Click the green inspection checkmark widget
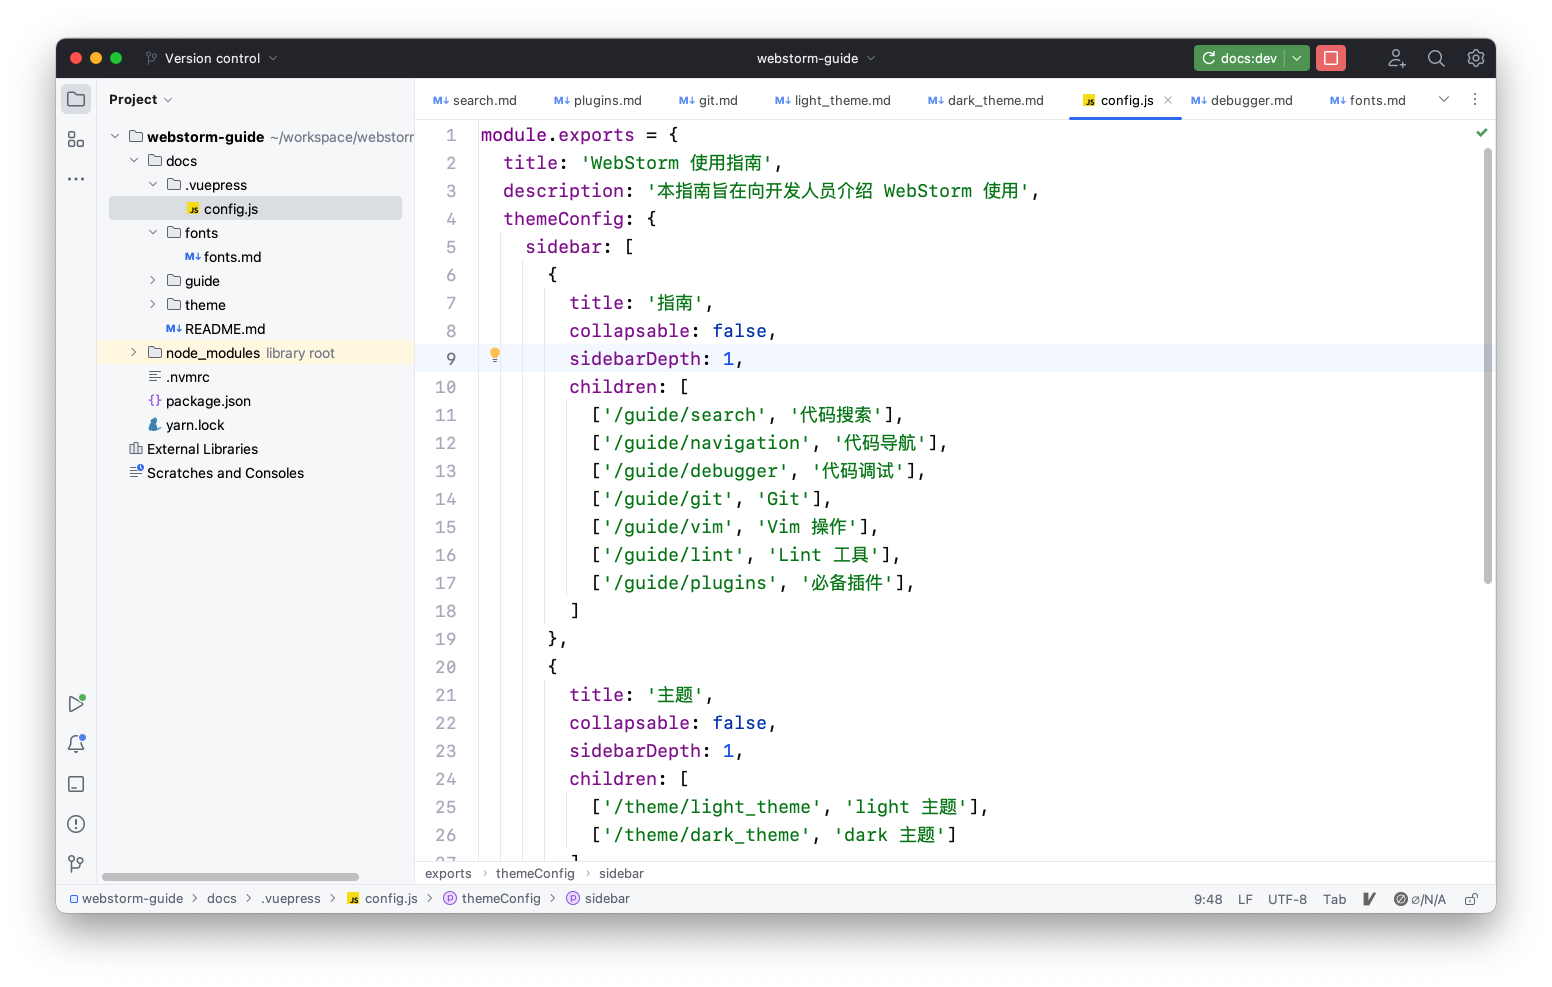Screen dimensions: 1552x987 pos(1482,133)
